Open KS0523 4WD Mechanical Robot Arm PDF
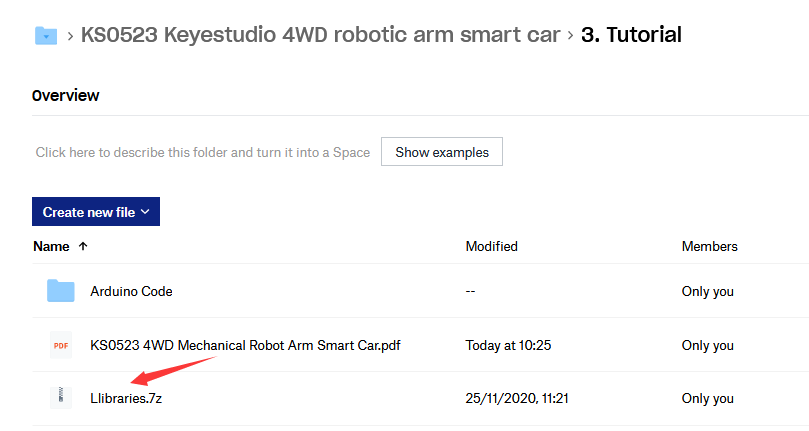This screenshot has height=431, width=809. coord(245,345)
